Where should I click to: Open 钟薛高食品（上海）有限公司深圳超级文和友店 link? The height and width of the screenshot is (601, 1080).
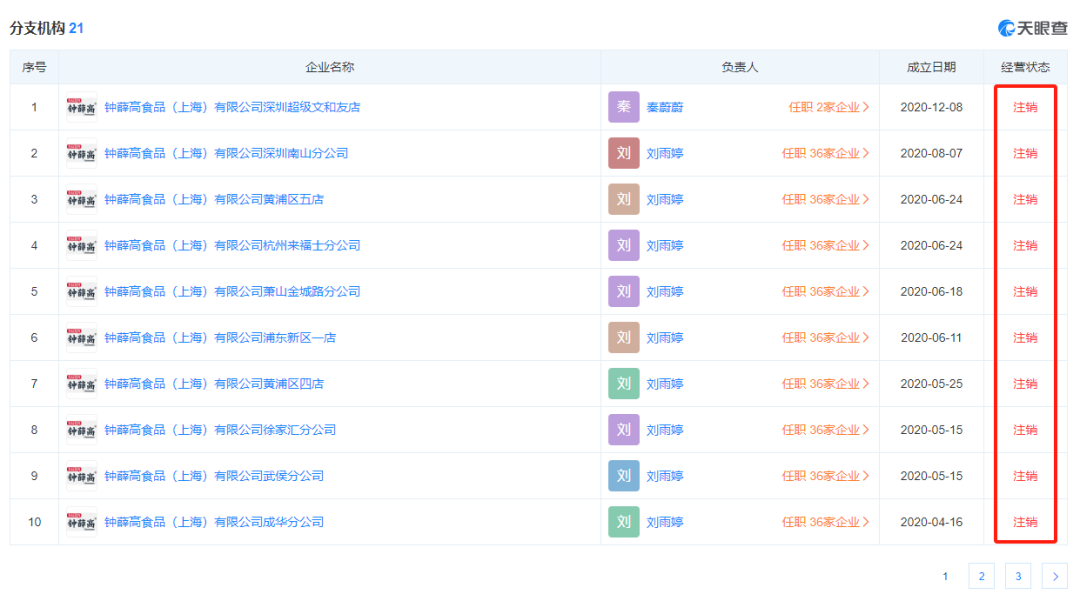[232, 107]
